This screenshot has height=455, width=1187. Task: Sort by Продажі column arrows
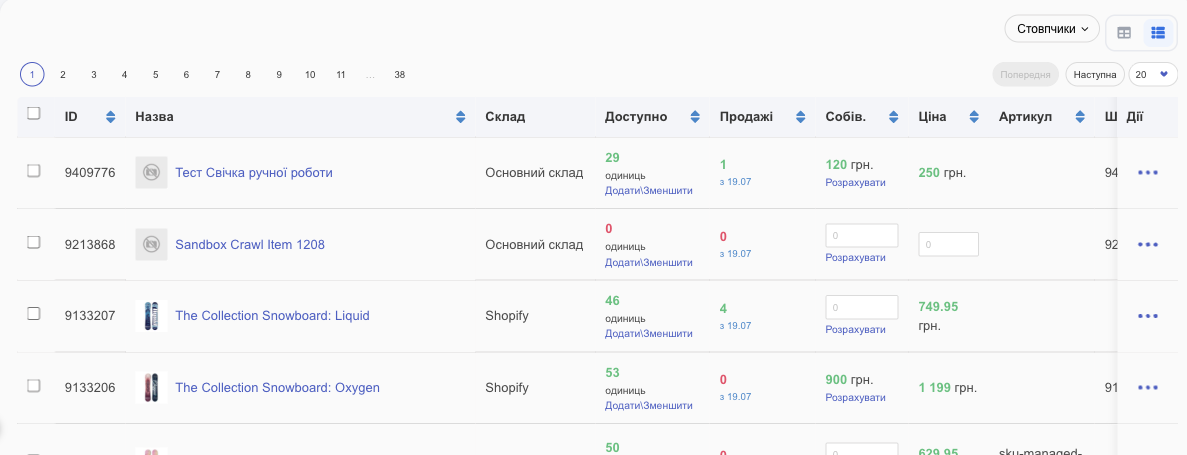(801, 117)
